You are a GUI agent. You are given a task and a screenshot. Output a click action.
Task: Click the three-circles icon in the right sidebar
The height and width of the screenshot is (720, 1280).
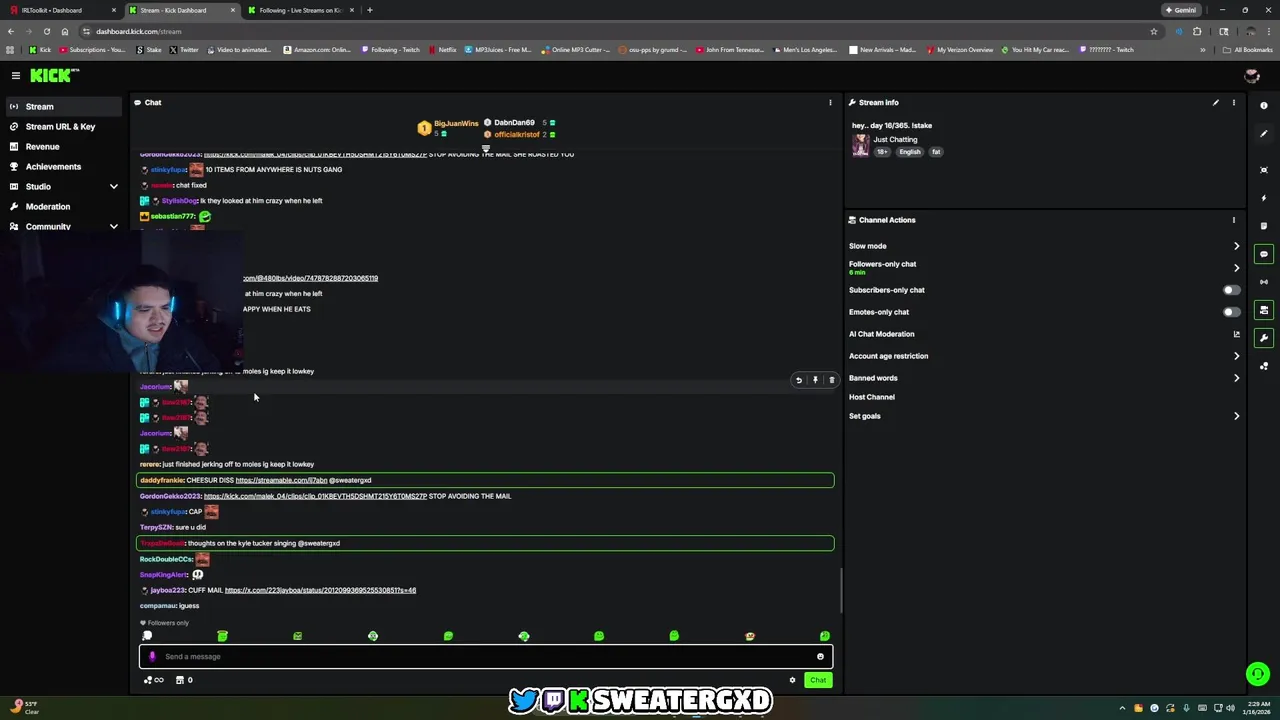click(1264, 366)
